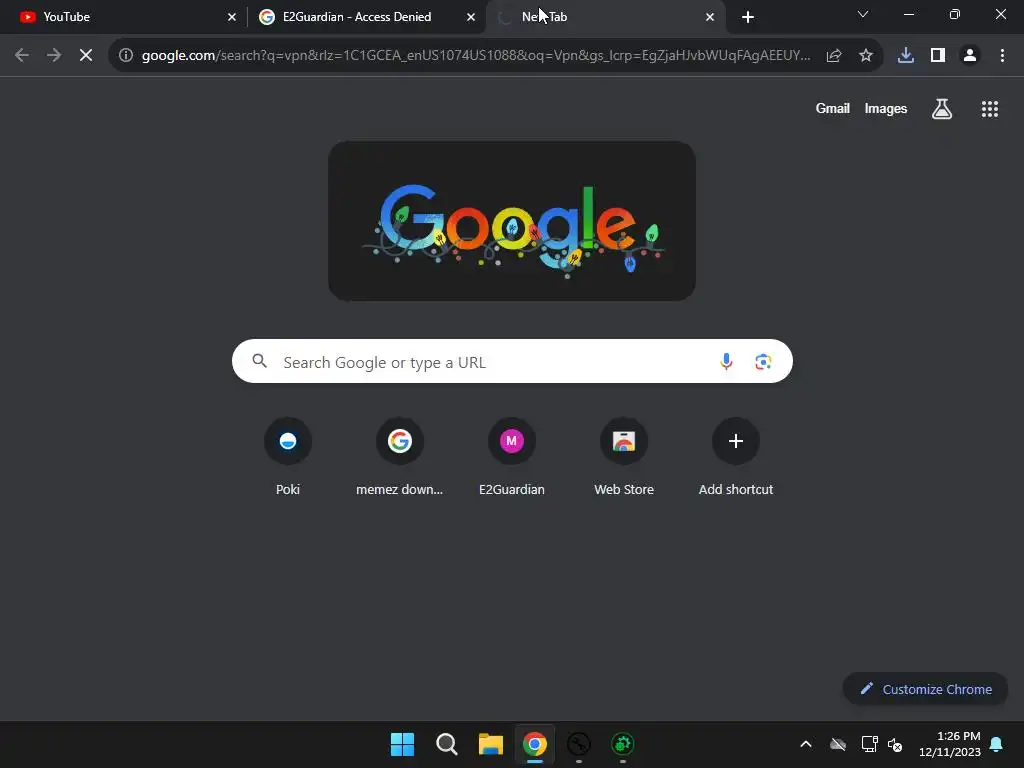
Task: Close the YouTube tab
Action: coord(231,17)
